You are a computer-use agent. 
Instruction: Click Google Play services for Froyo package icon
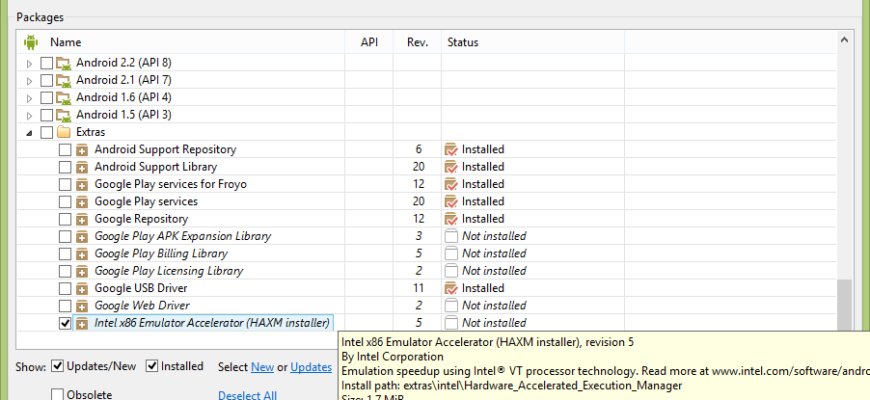[82, 184]
